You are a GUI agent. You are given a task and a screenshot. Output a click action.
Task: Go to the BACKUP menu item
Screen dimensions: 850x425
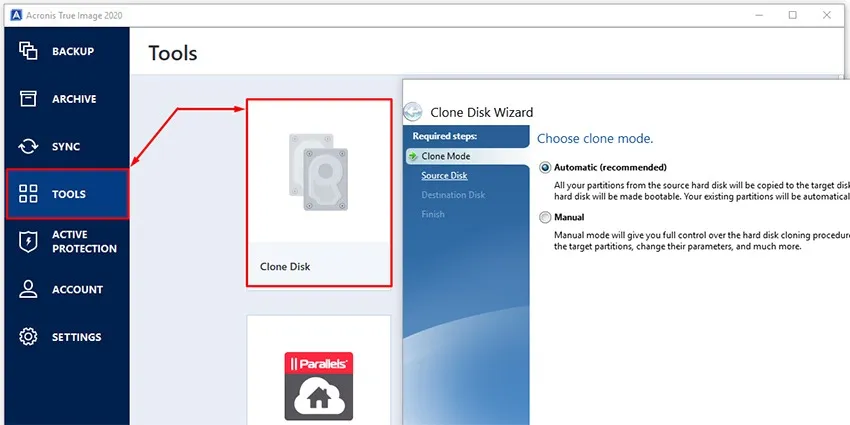click(73, 51)
